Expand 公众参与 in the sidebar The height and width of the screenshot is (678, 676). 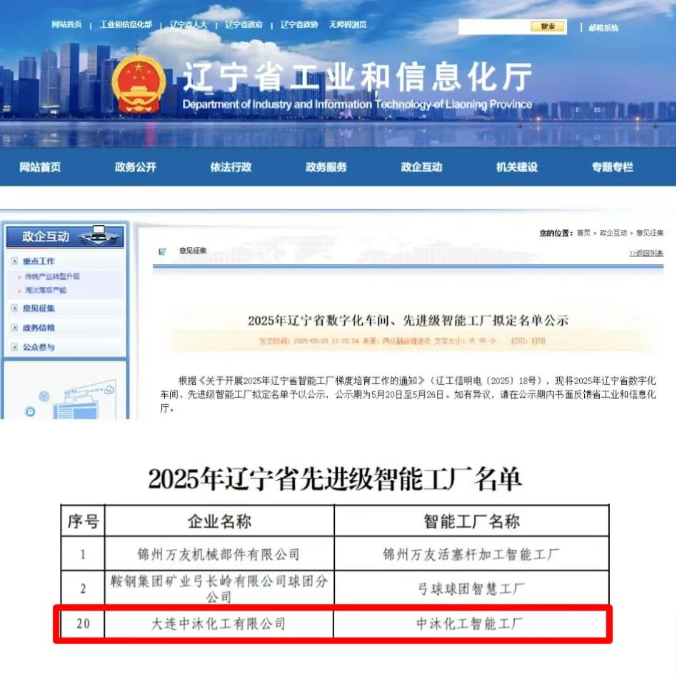point(38,347)
